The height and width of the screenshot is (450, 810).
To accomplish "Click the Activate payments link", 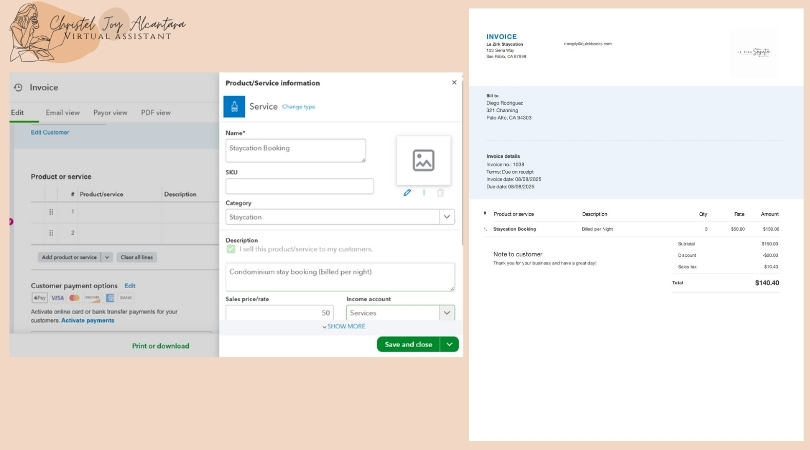I will coord(88,320).
